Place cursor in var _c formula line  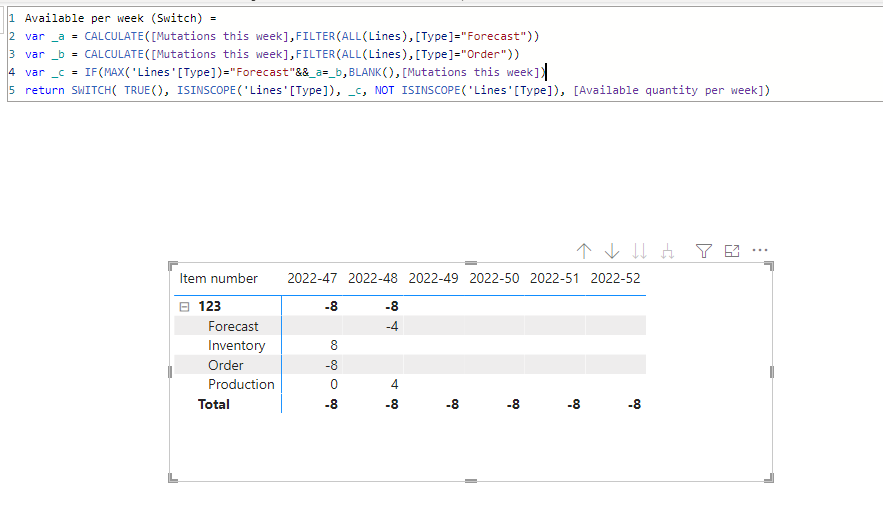click(x=286, y=72)
